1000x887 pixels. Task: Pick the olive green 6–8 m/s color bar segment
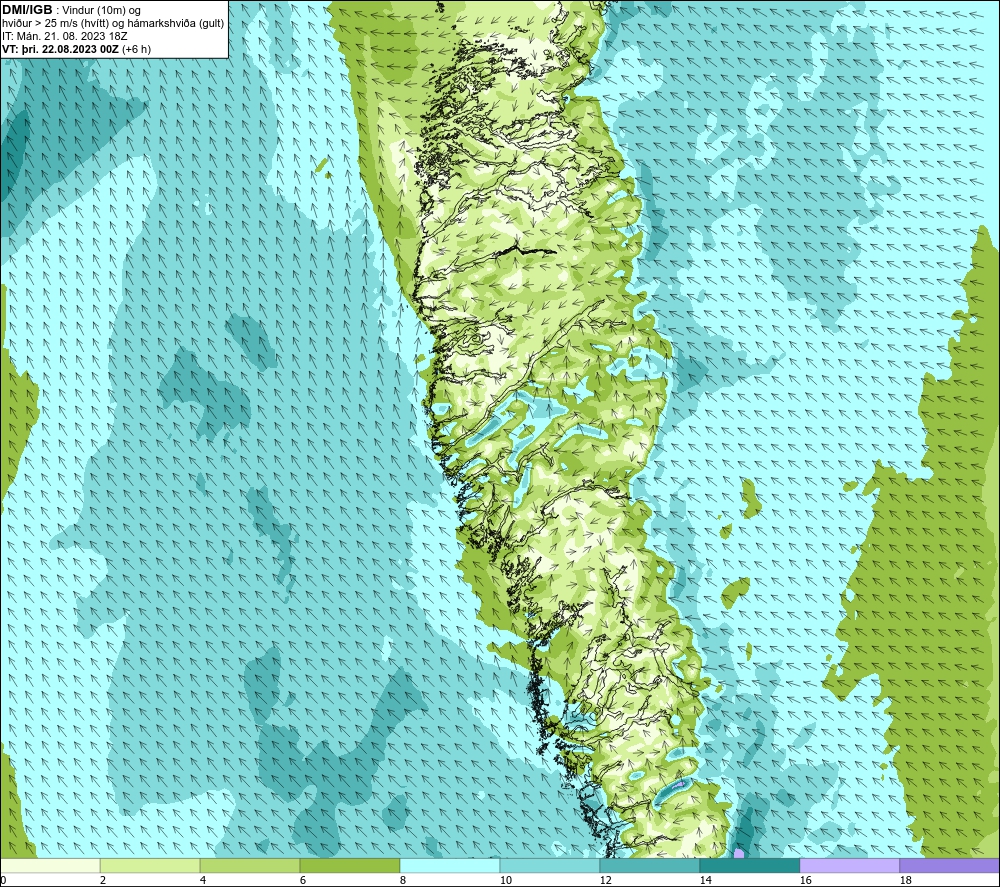[349, 865]
